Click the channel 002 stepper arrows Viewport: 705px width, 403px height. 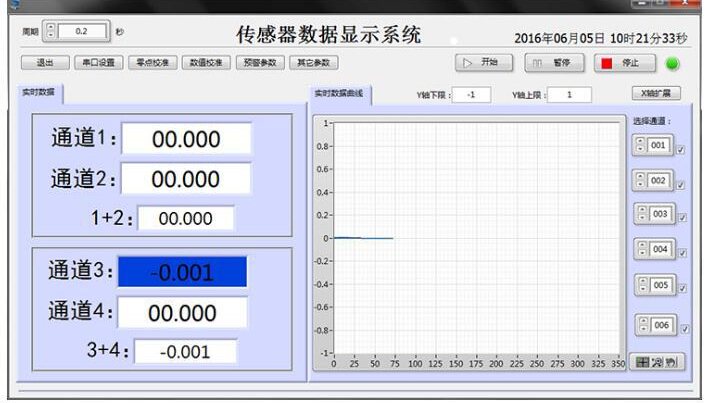tap(641, 180)
